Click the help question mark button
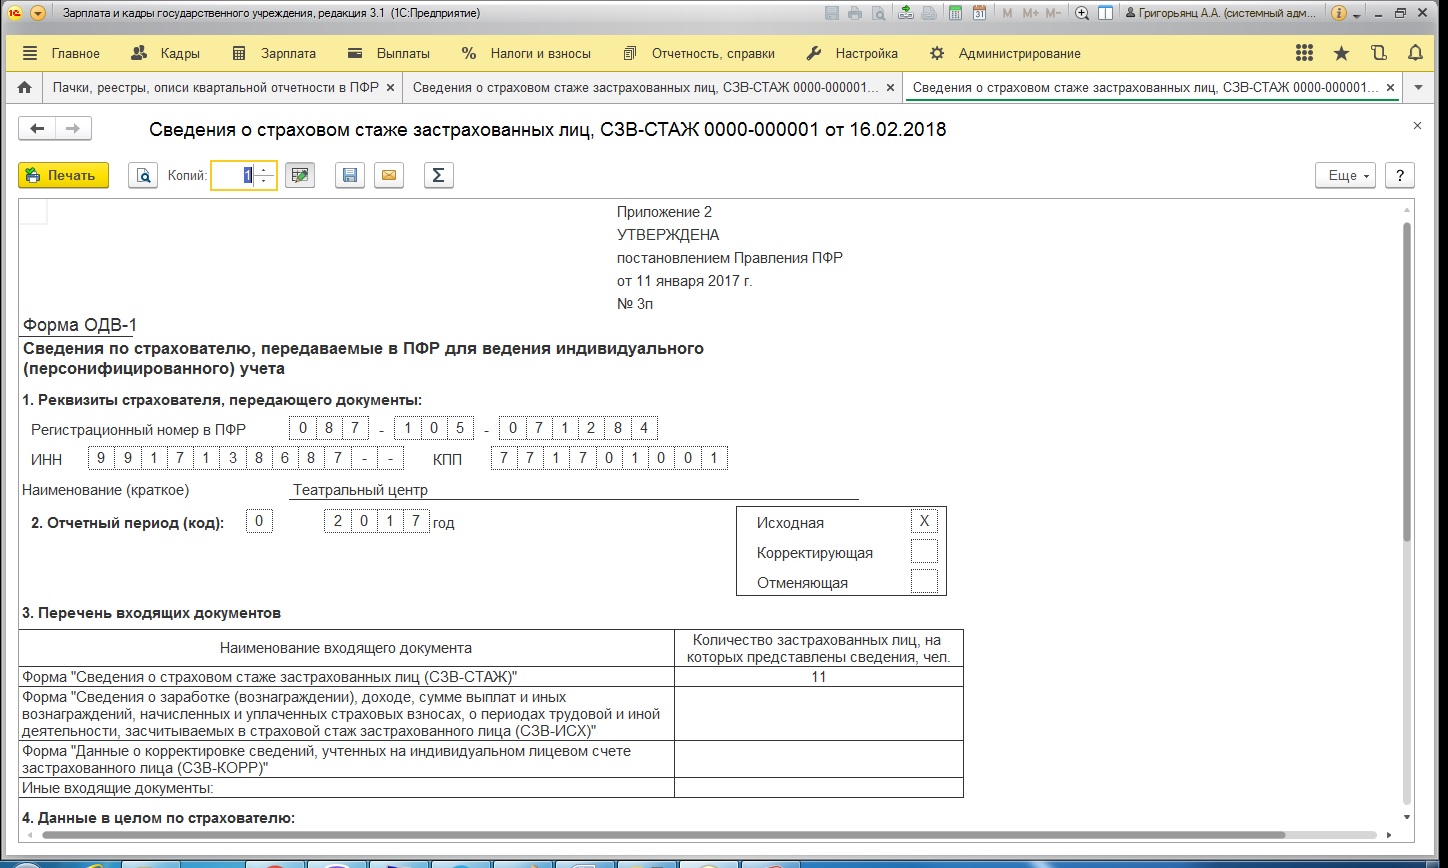1448x868 pixels. (x=1399, y=176)
